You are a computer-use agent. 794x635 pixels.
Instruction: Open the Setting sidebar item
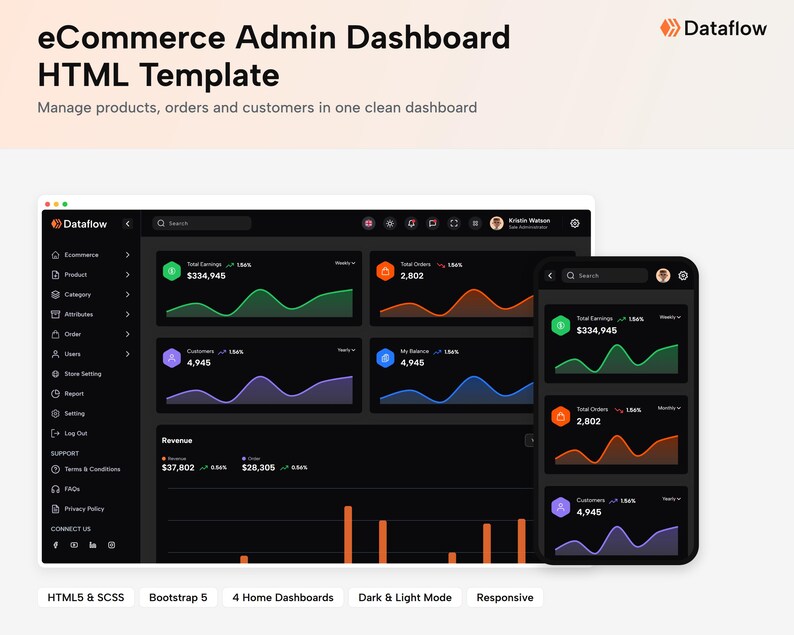point(68,413)
